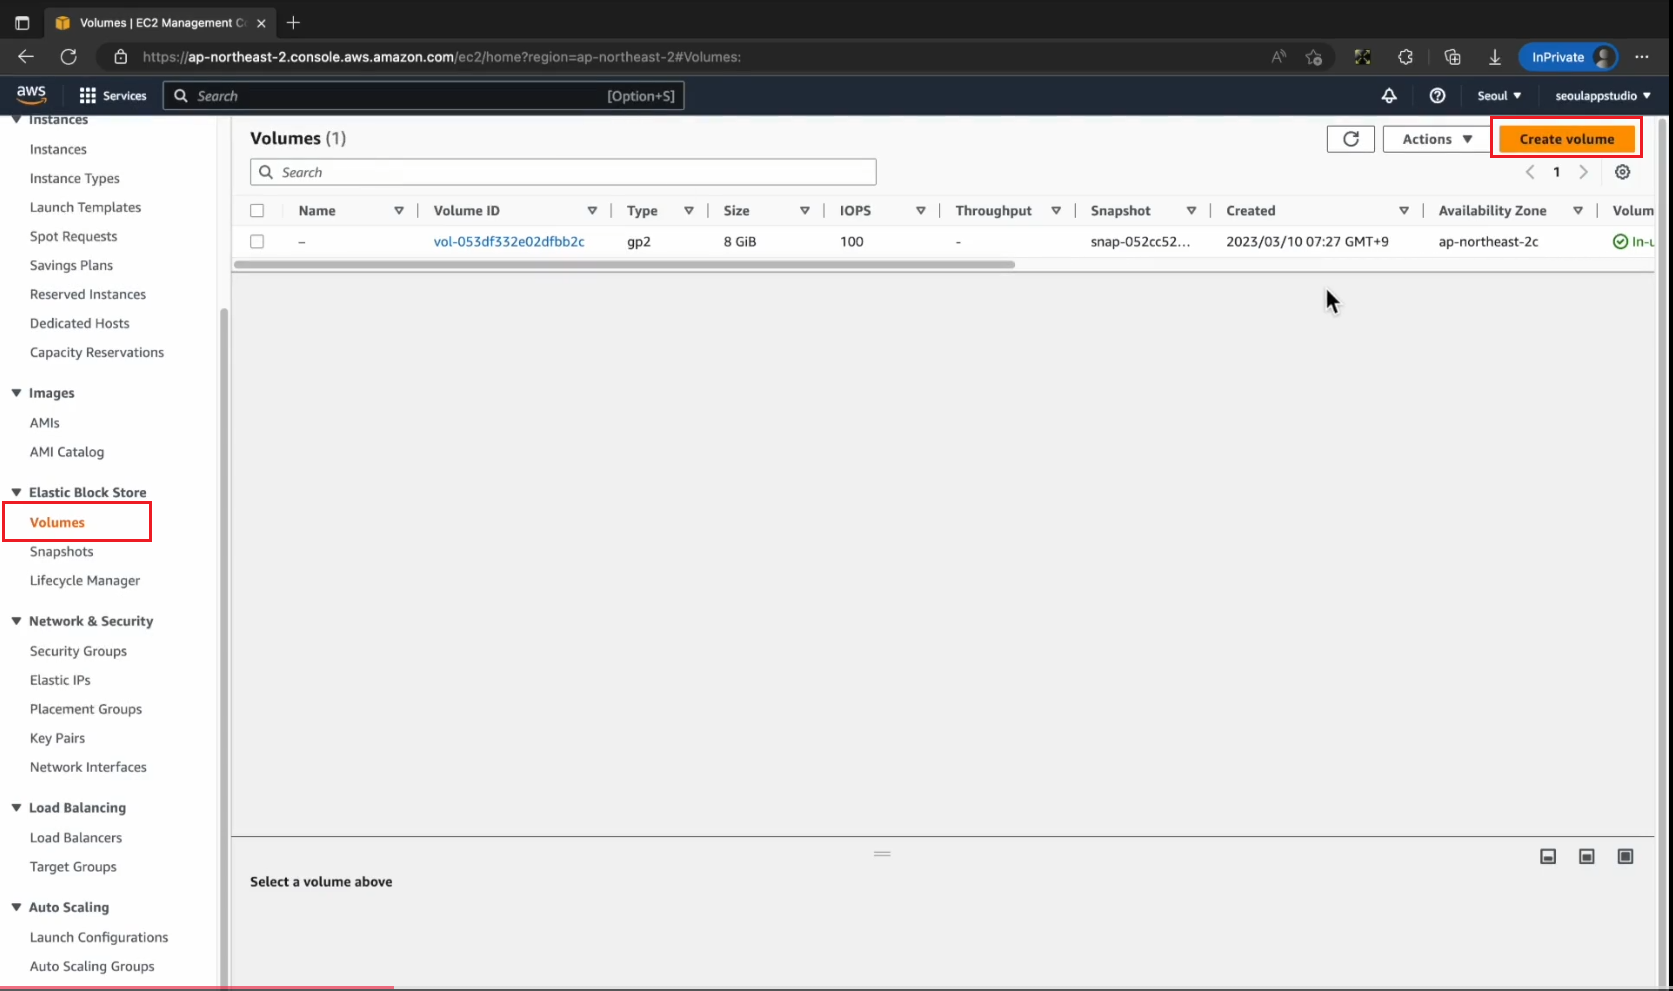
Task: Open the help question mark menu
Action: coord(1437,96)
